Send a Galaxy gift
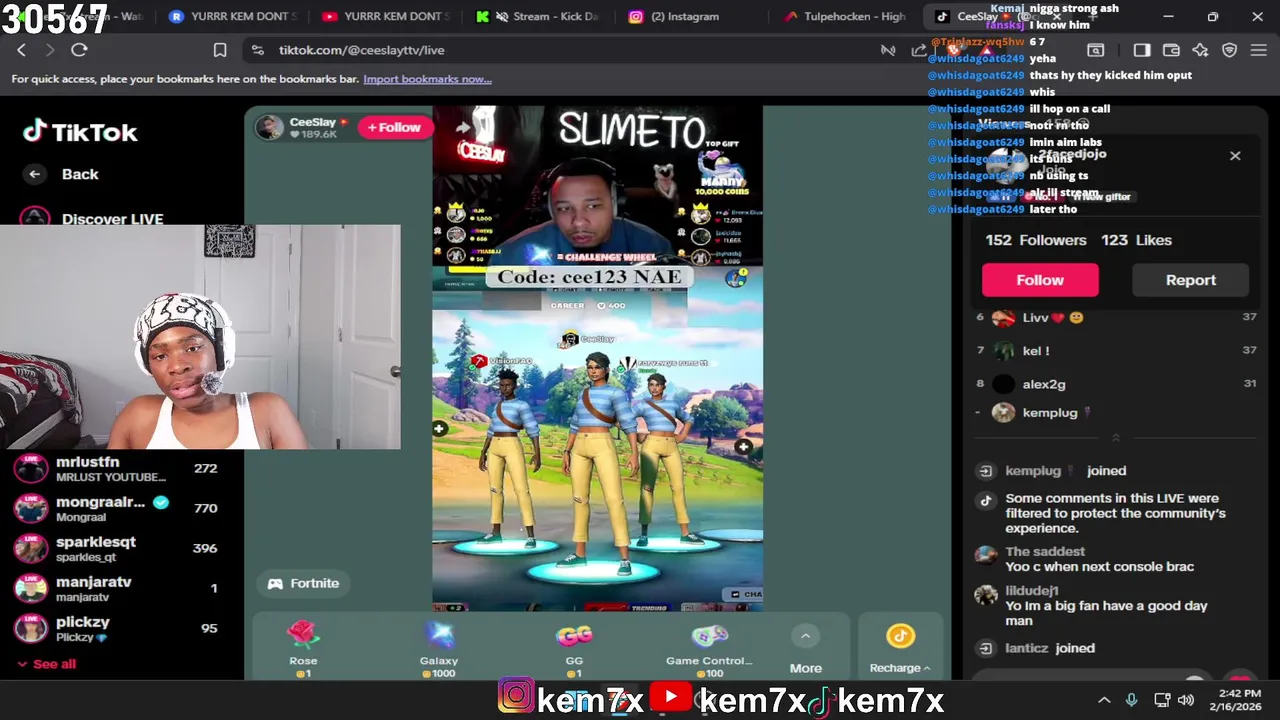Image resolution: width=1280 pixels, height=720 pixels. 439,648
